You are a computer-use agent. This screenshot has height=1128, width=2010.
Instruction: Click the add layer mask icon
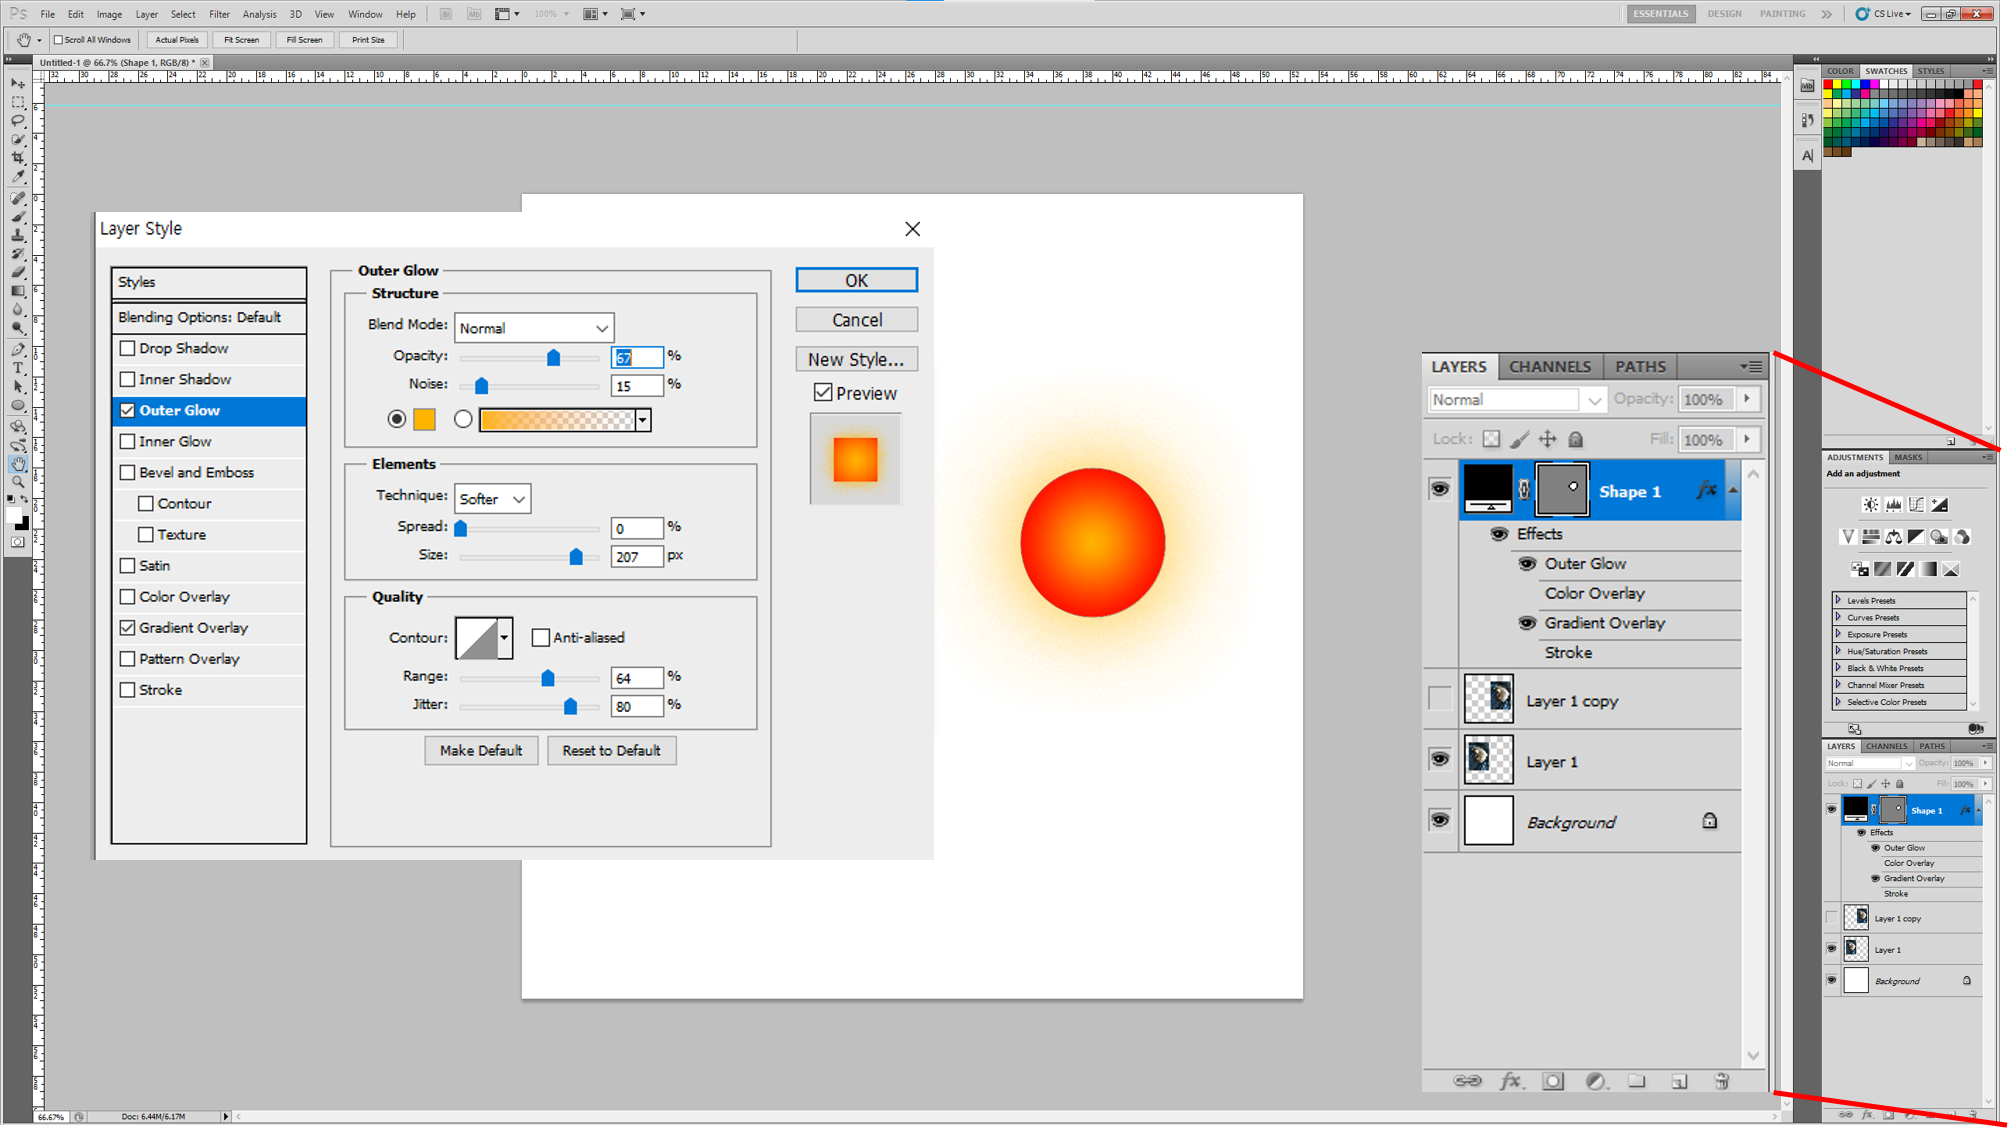pyautogui.click(x=1553, y=1081)
